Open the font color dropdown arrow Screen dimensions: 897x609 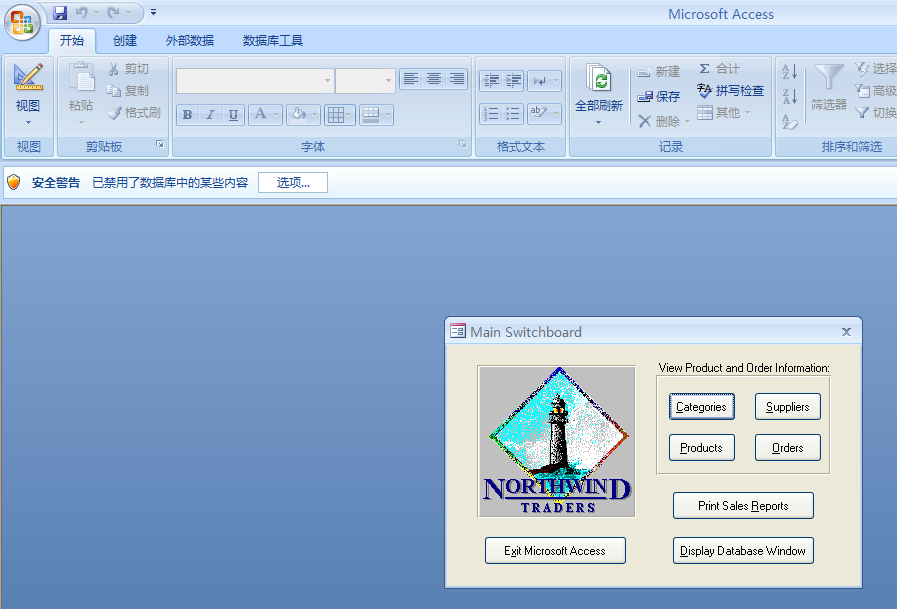(276, 115)
